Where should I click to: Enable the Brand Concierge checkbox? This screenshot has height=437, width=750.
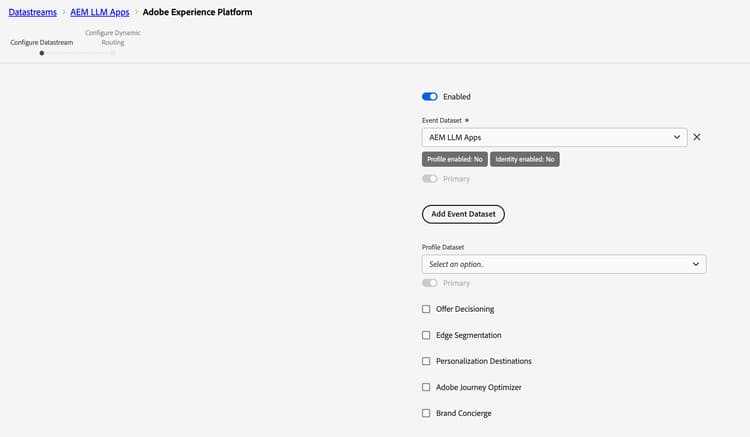pyautogui.click(x=426, y=413)
